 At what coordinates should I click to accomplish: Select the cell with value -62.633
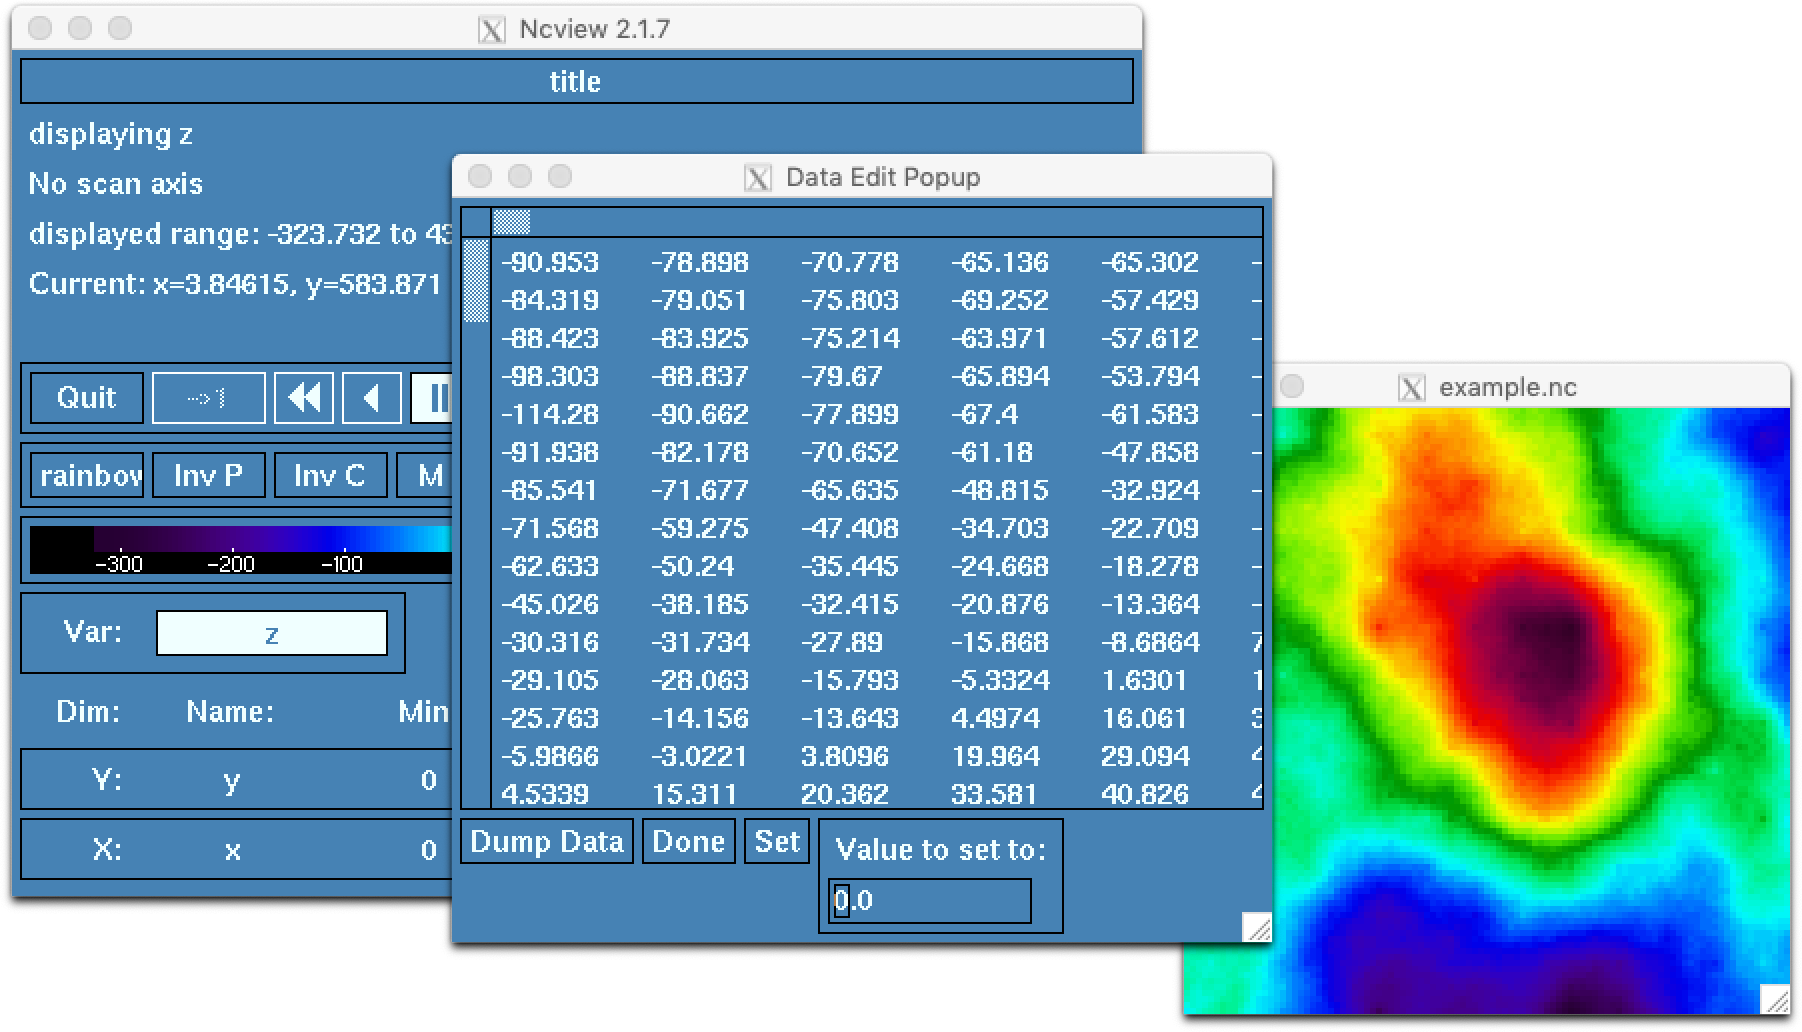pyautogui.click(x=550, y=566)
